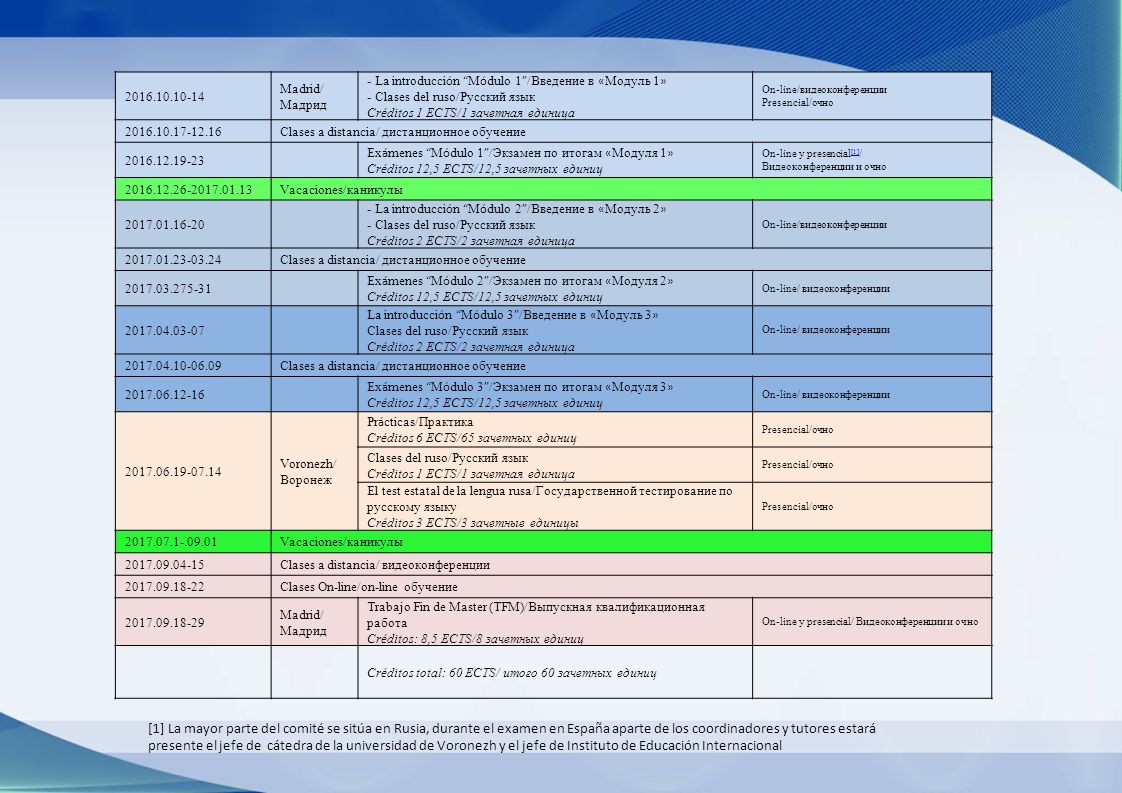
Task: Select 'Exámenes Módulo 2' text
Action: click(520, 281)
